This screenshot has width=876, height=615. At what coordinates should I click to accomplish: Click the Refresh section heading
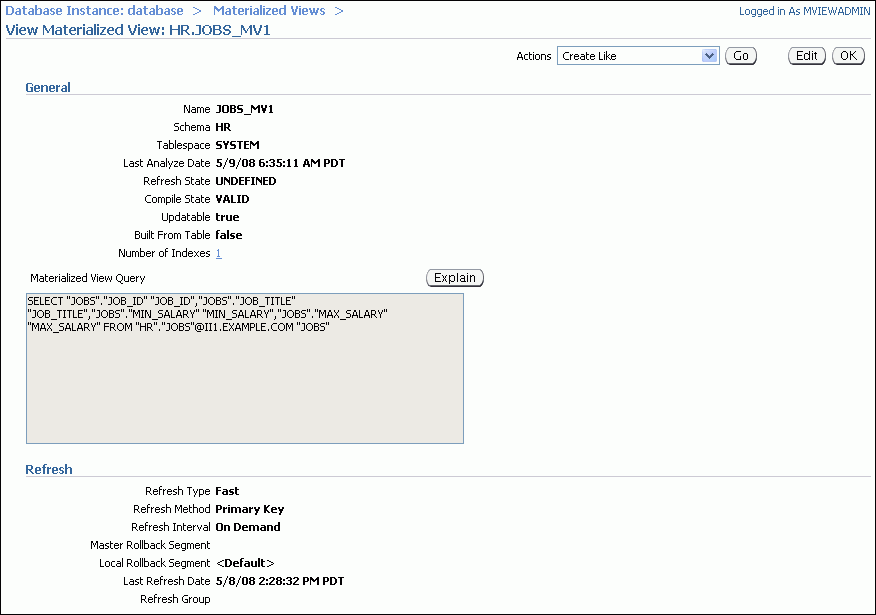point(48,469)
